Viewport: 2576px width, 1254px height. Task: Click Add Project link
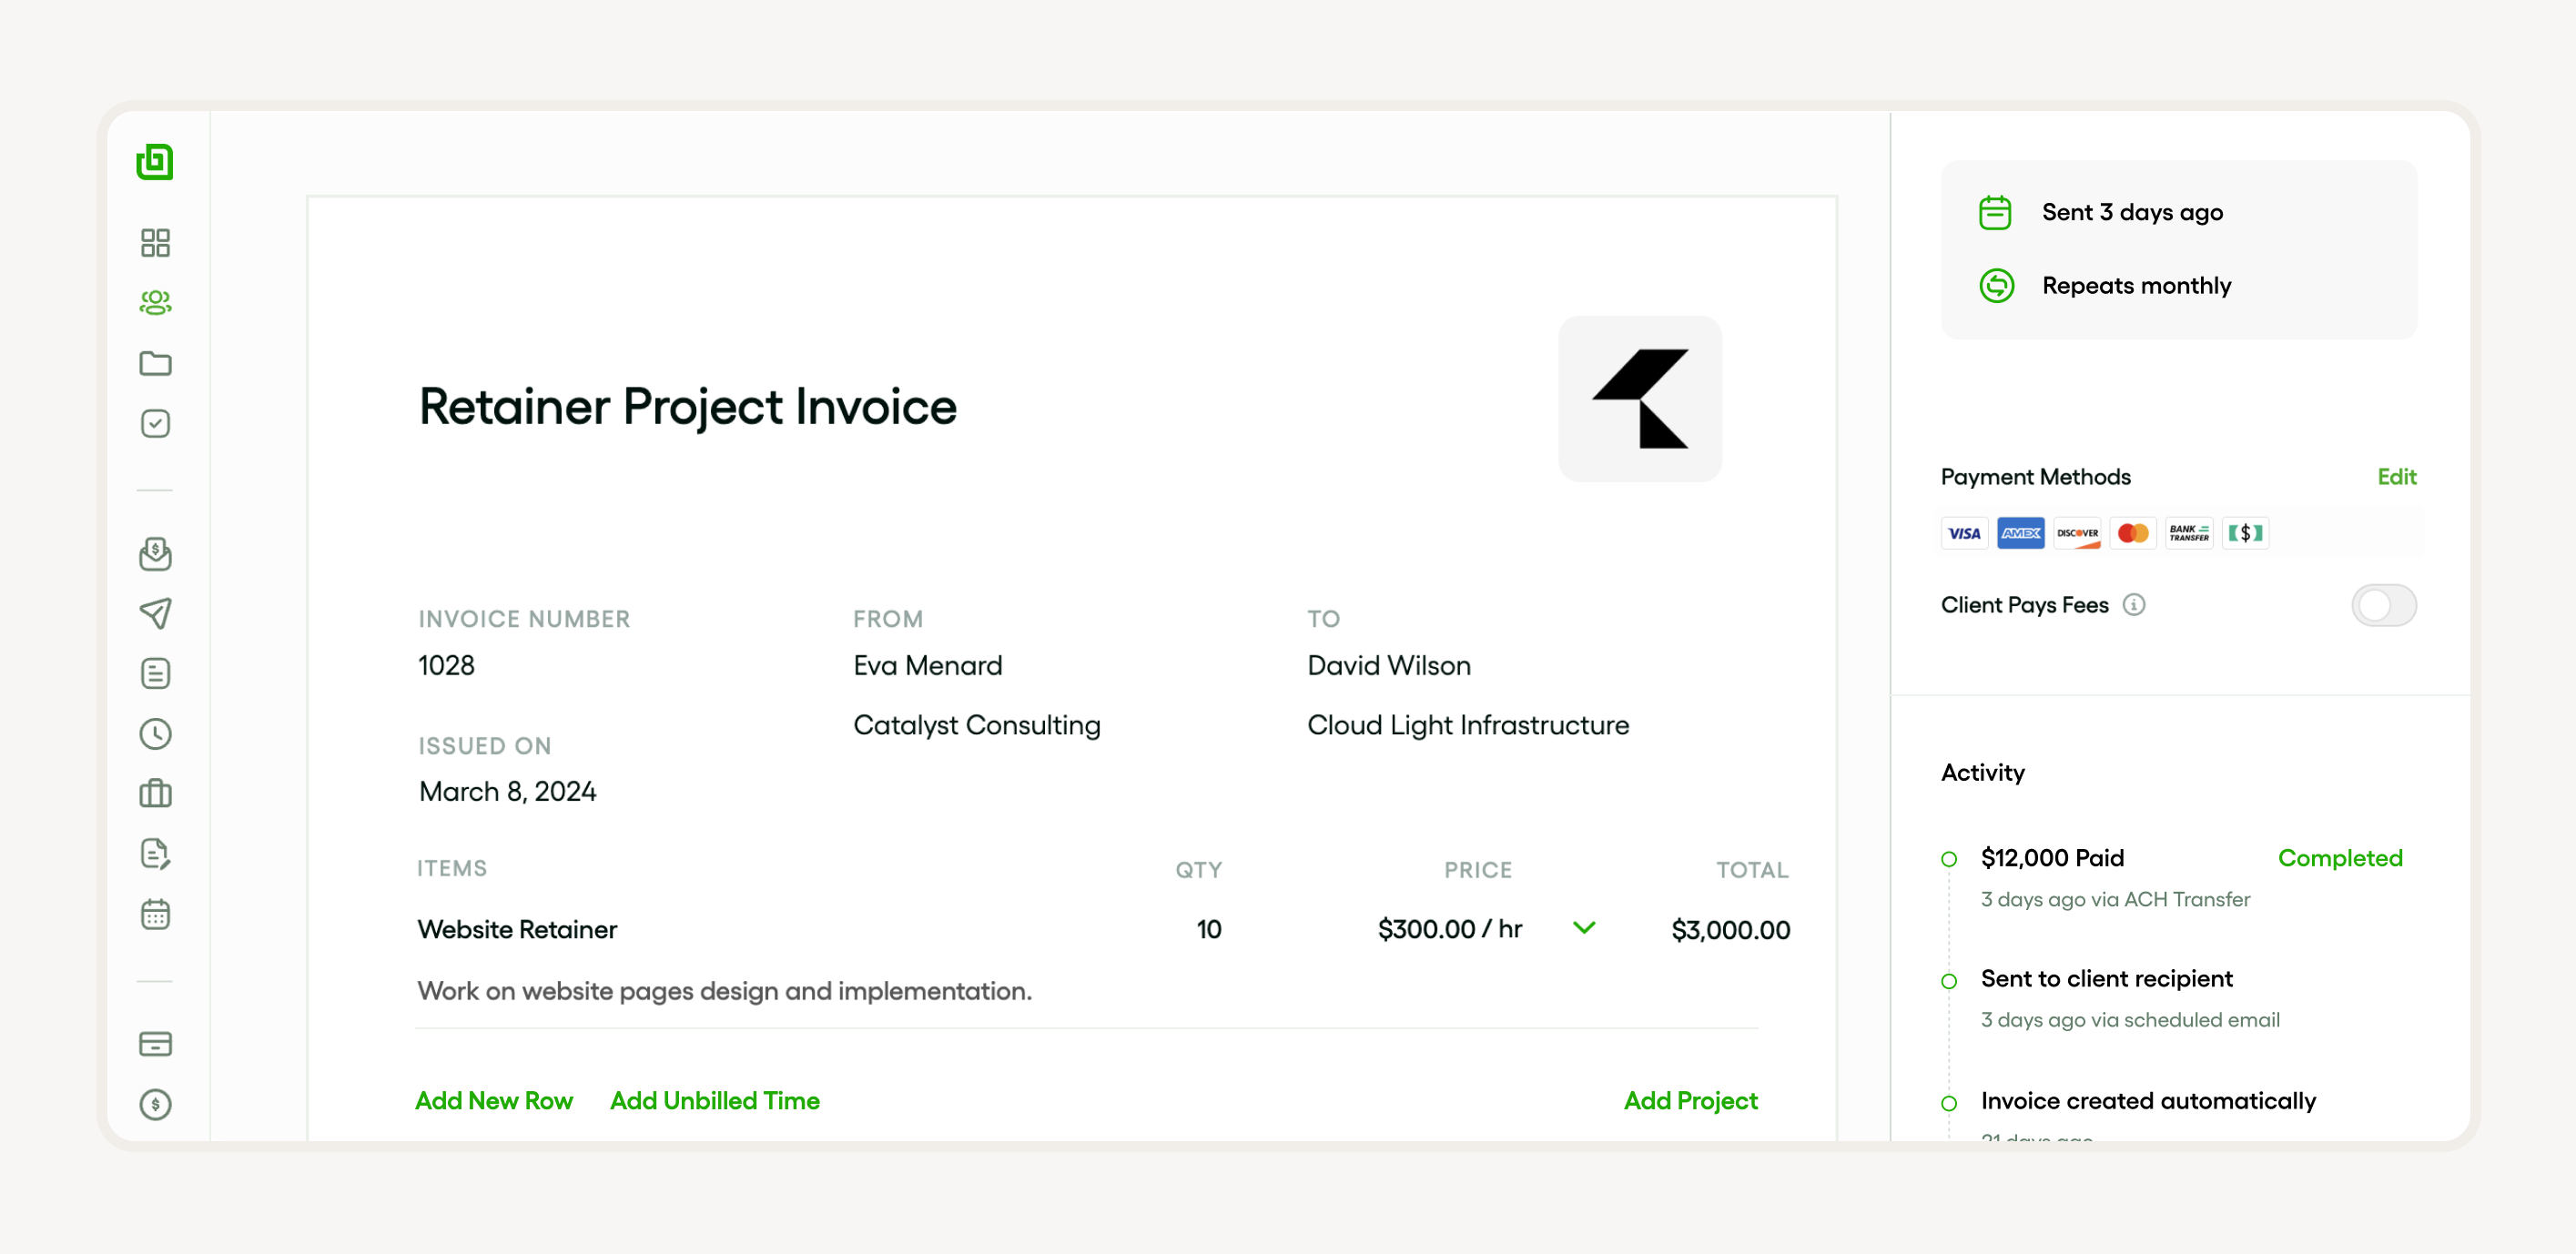tap(1690, 1100)
